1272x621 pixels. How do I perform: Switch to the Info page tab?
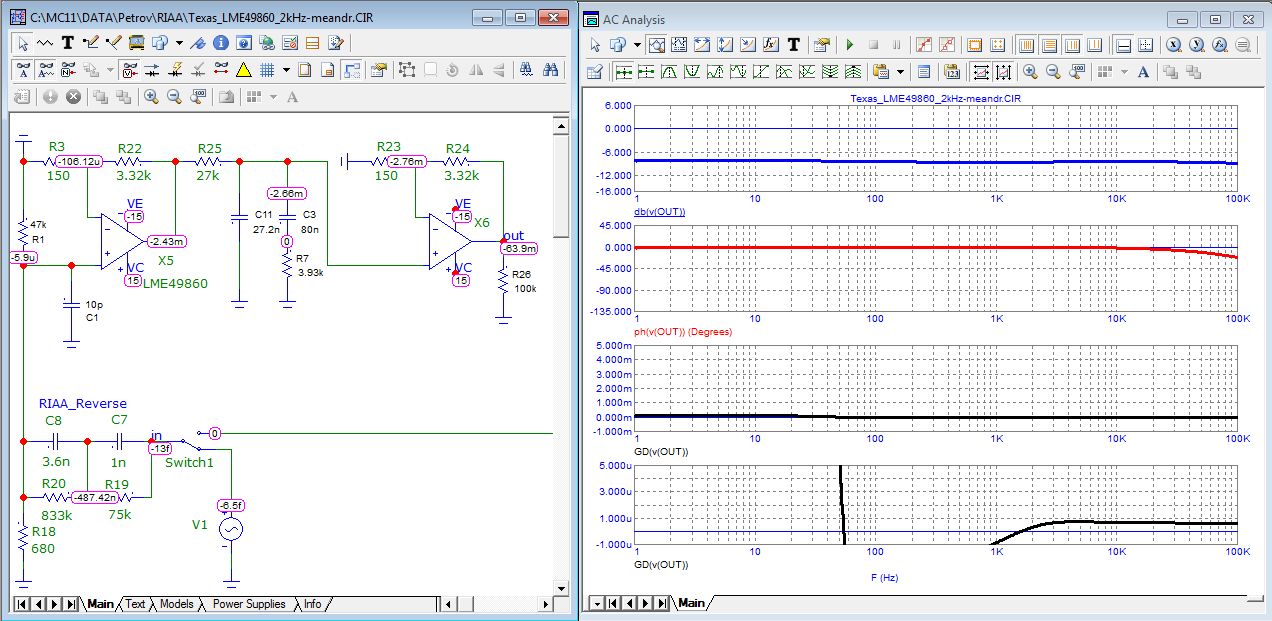pyautogui.click(x=313, y=604)
